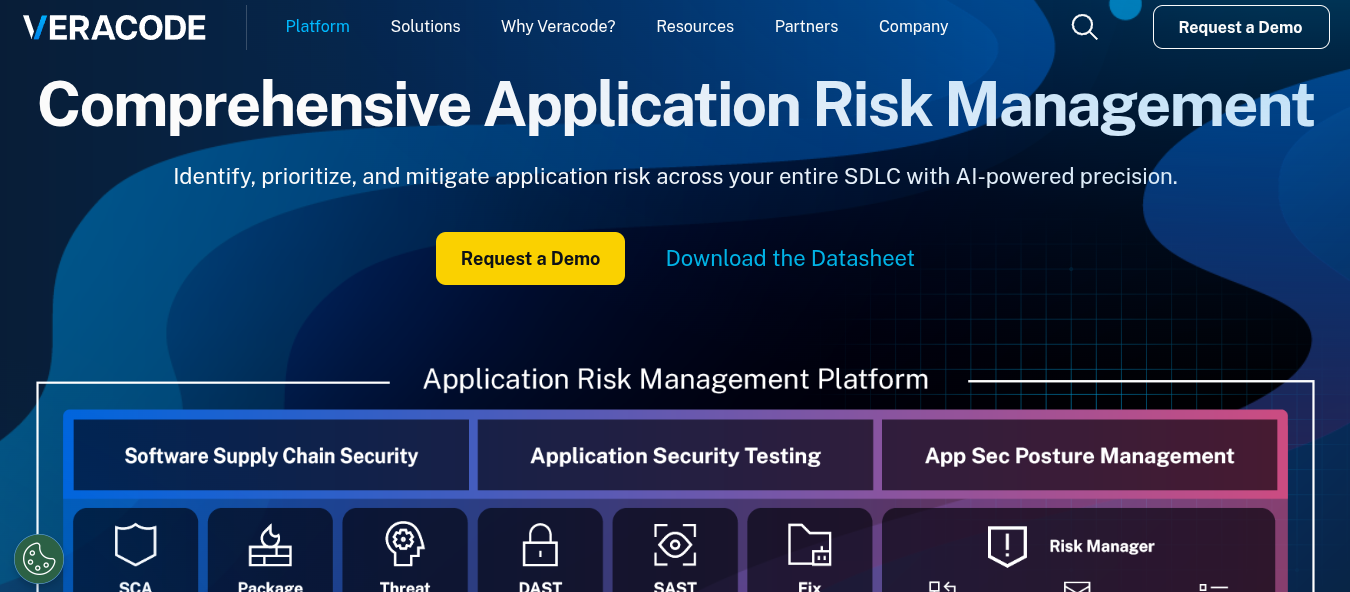Click the Package firewall icon
1350x592 pixels.
coord(270,545)
